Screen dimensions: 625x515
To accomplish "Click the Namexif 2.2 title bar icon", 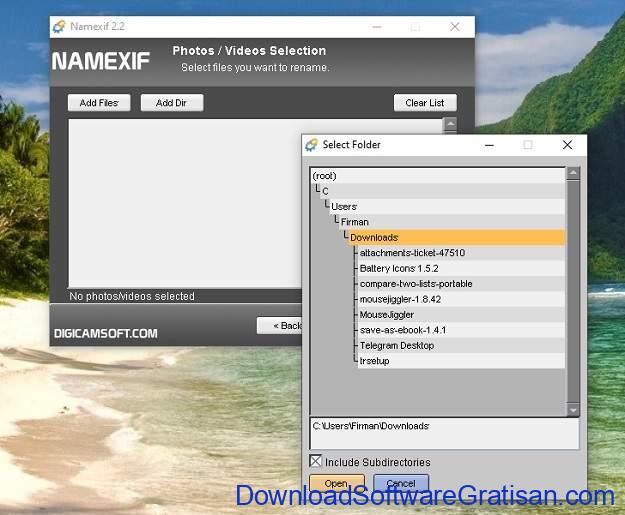I will coord(59,27).
